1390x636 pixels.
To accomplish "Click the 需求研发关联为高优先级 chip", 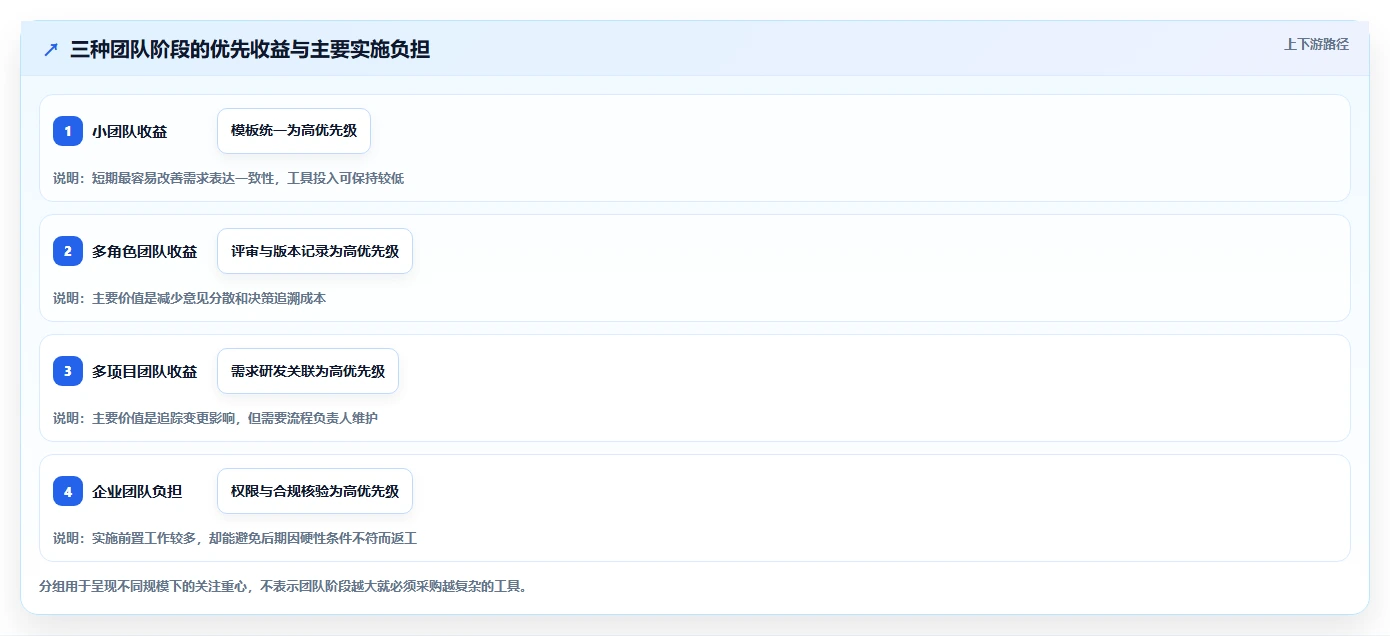I will (x=308, y=371).
